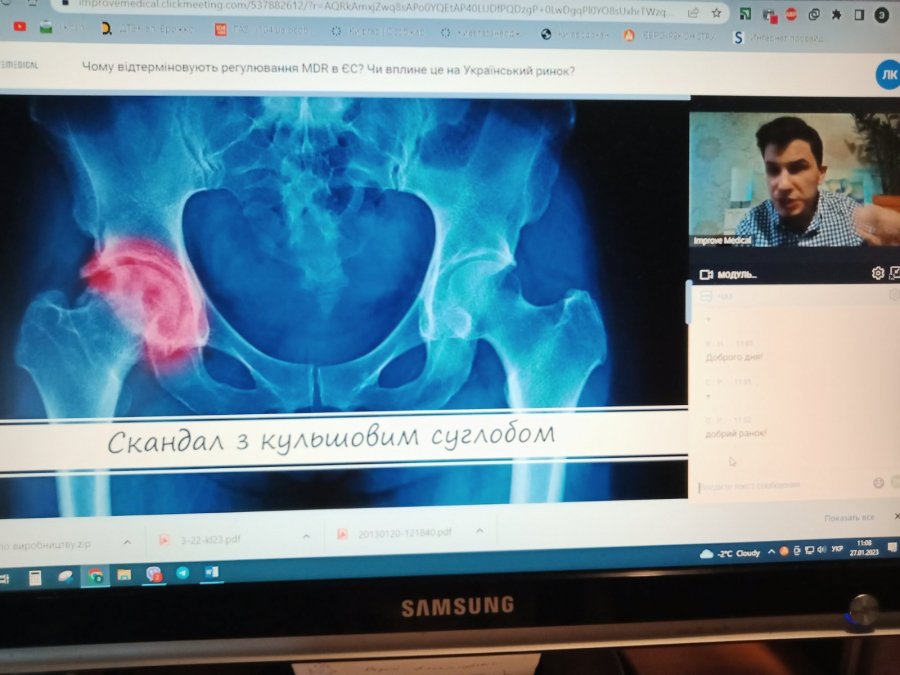
Task: Click the ЛК user avatar
Action: pyautogui.click(x=886, y=74)
